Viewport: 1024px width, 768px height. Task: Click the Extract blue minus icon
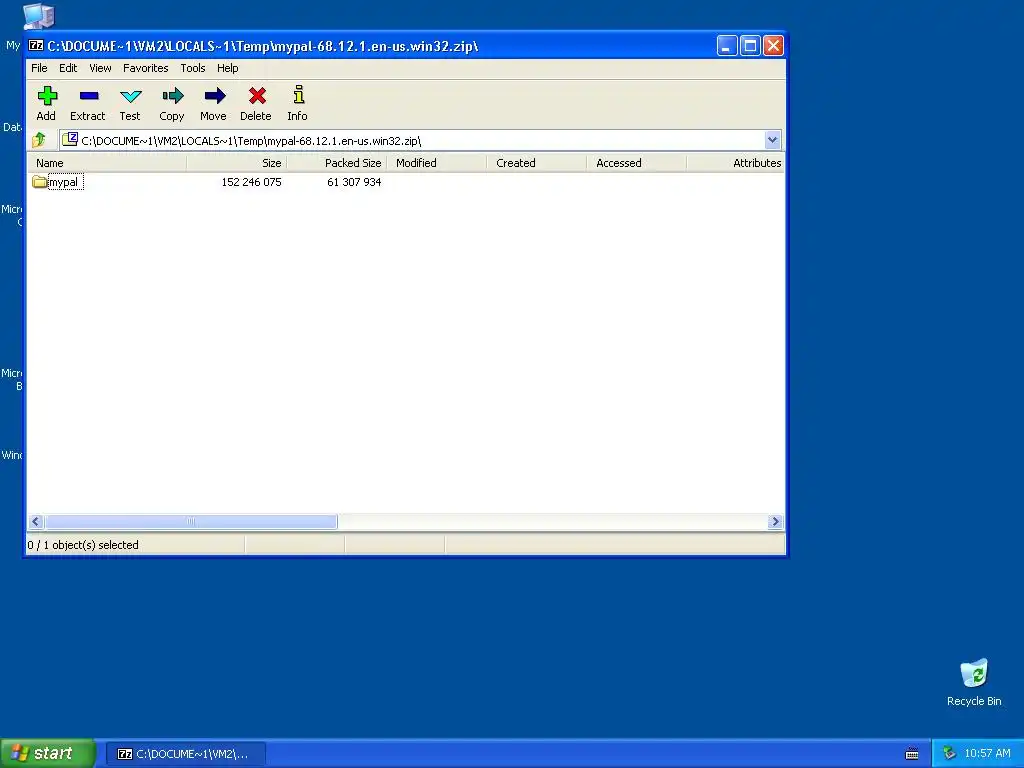[x=89, y=96]
